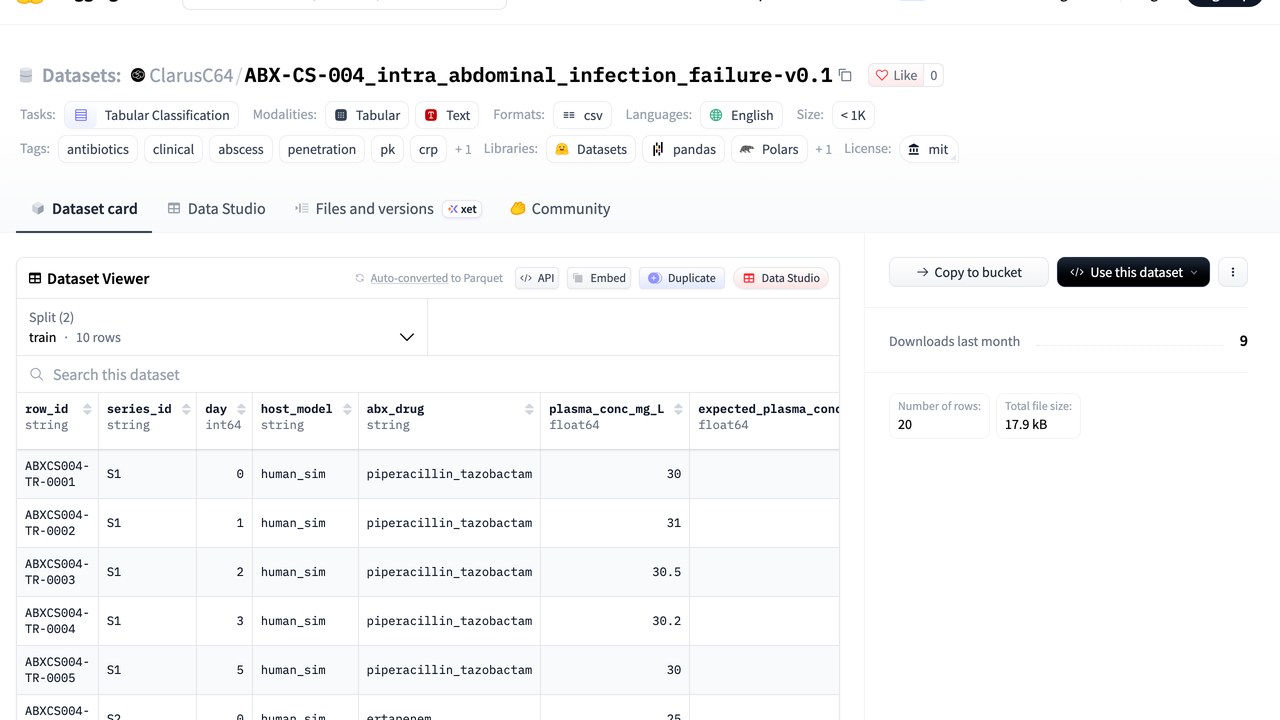Image resolution: width=1280 pixels, height=720 pixels.
Task: Filter by the Text modality tag
Action: [x=447, y=115]
